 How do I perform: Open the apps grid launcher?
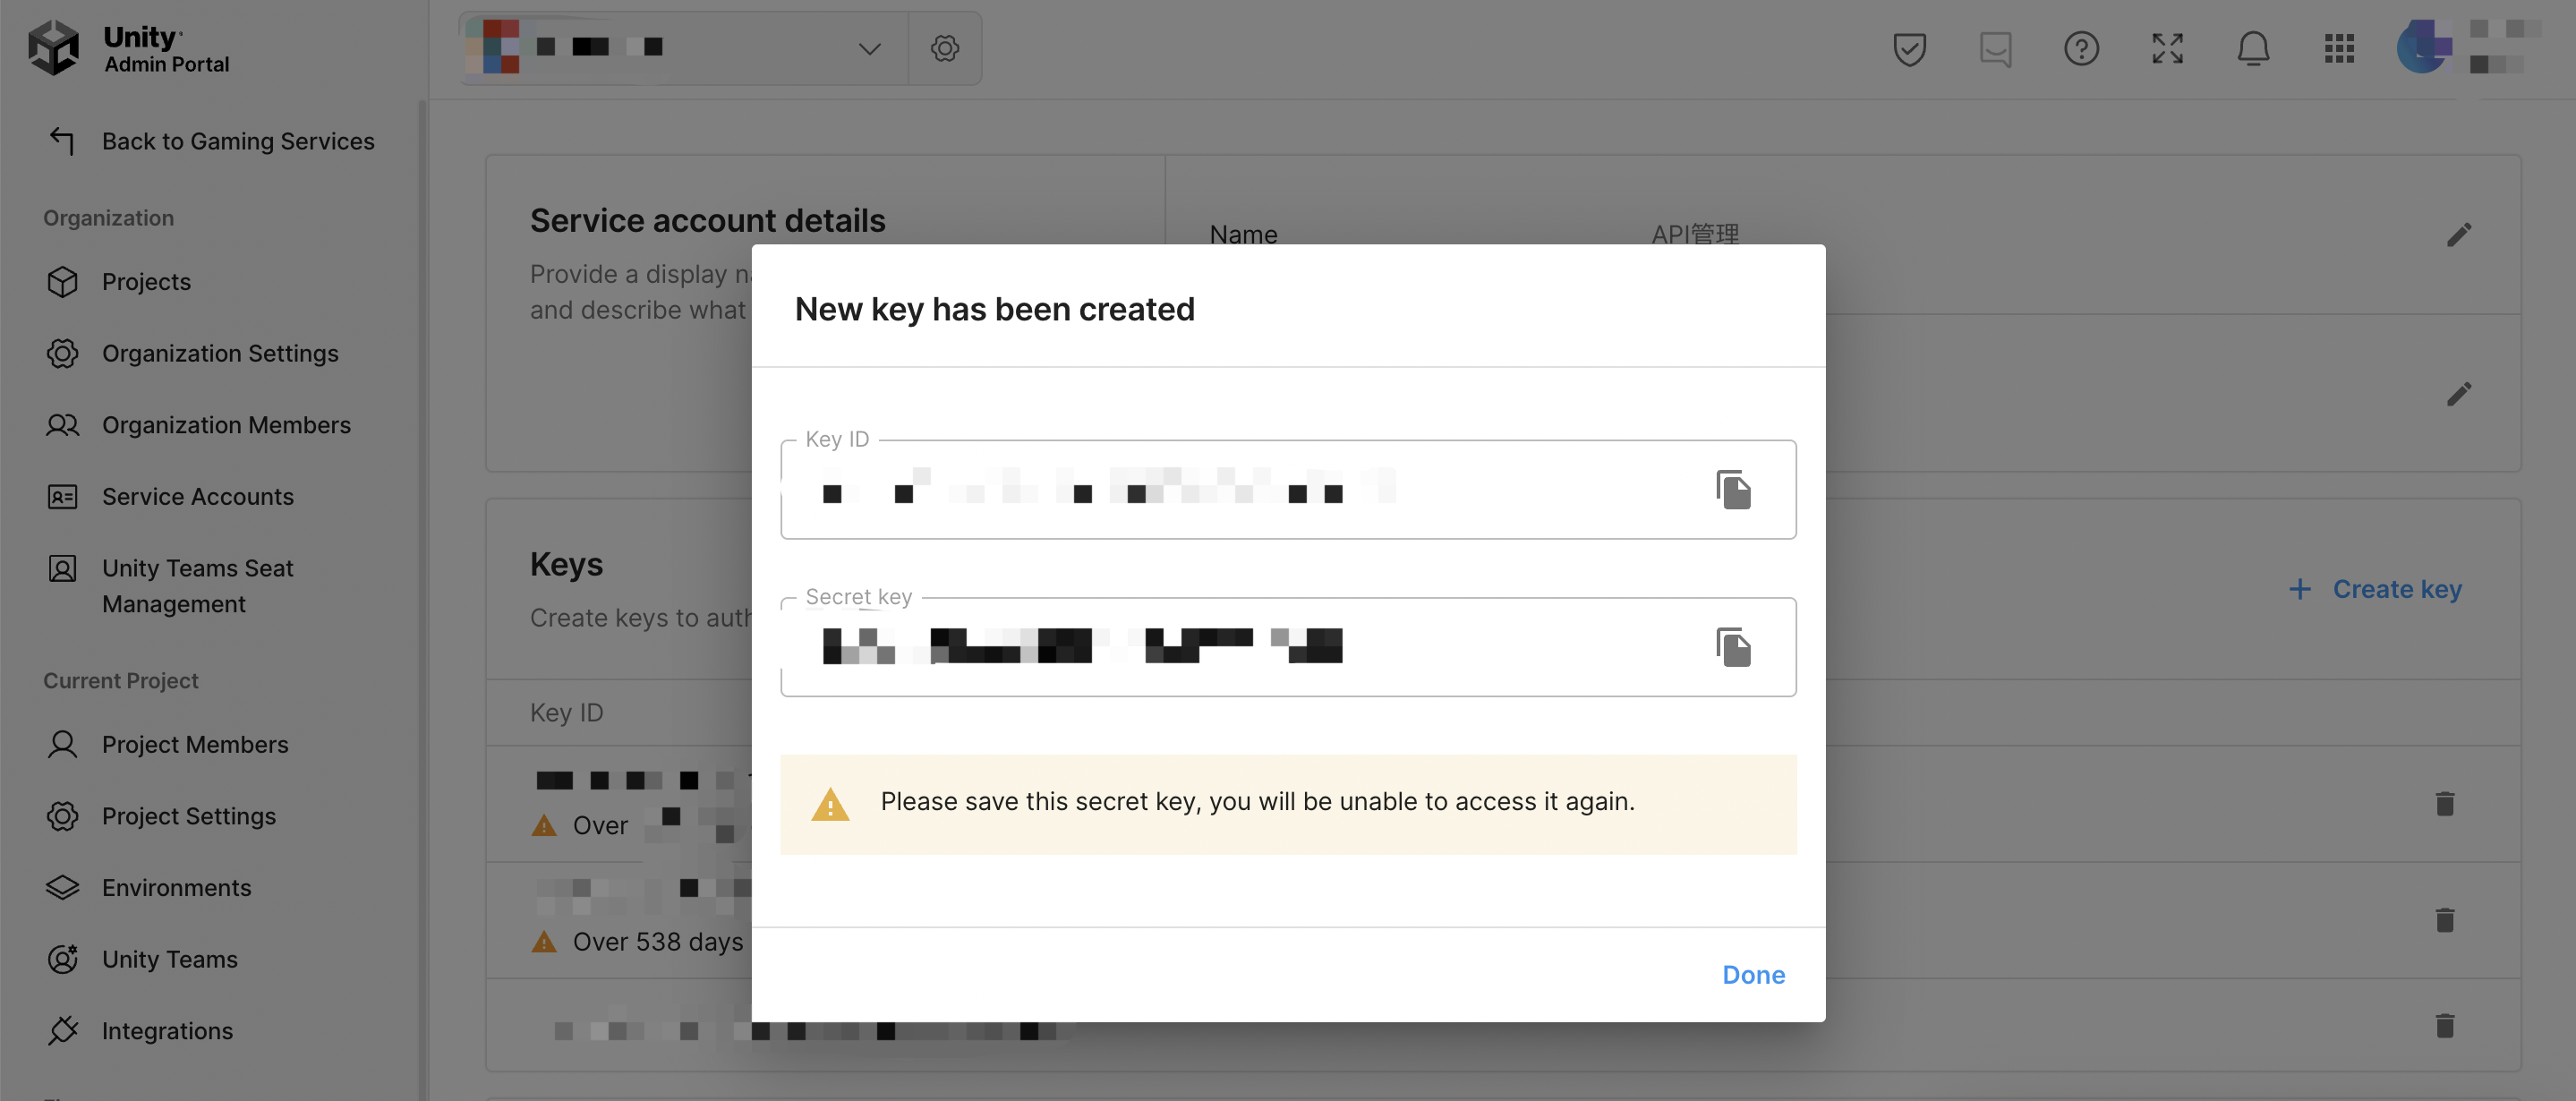point(2338,48)
